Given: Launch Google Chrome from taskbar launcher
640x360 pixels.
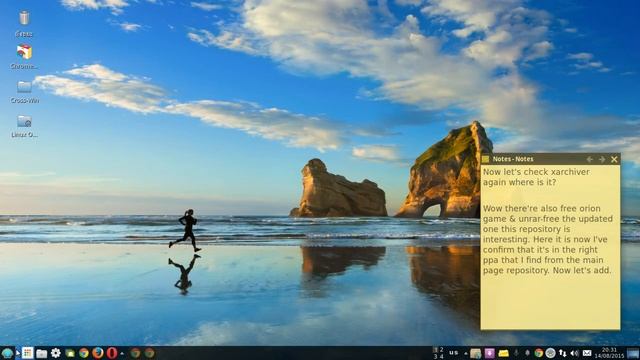Looking at the screenshot, I should [84, 353].
